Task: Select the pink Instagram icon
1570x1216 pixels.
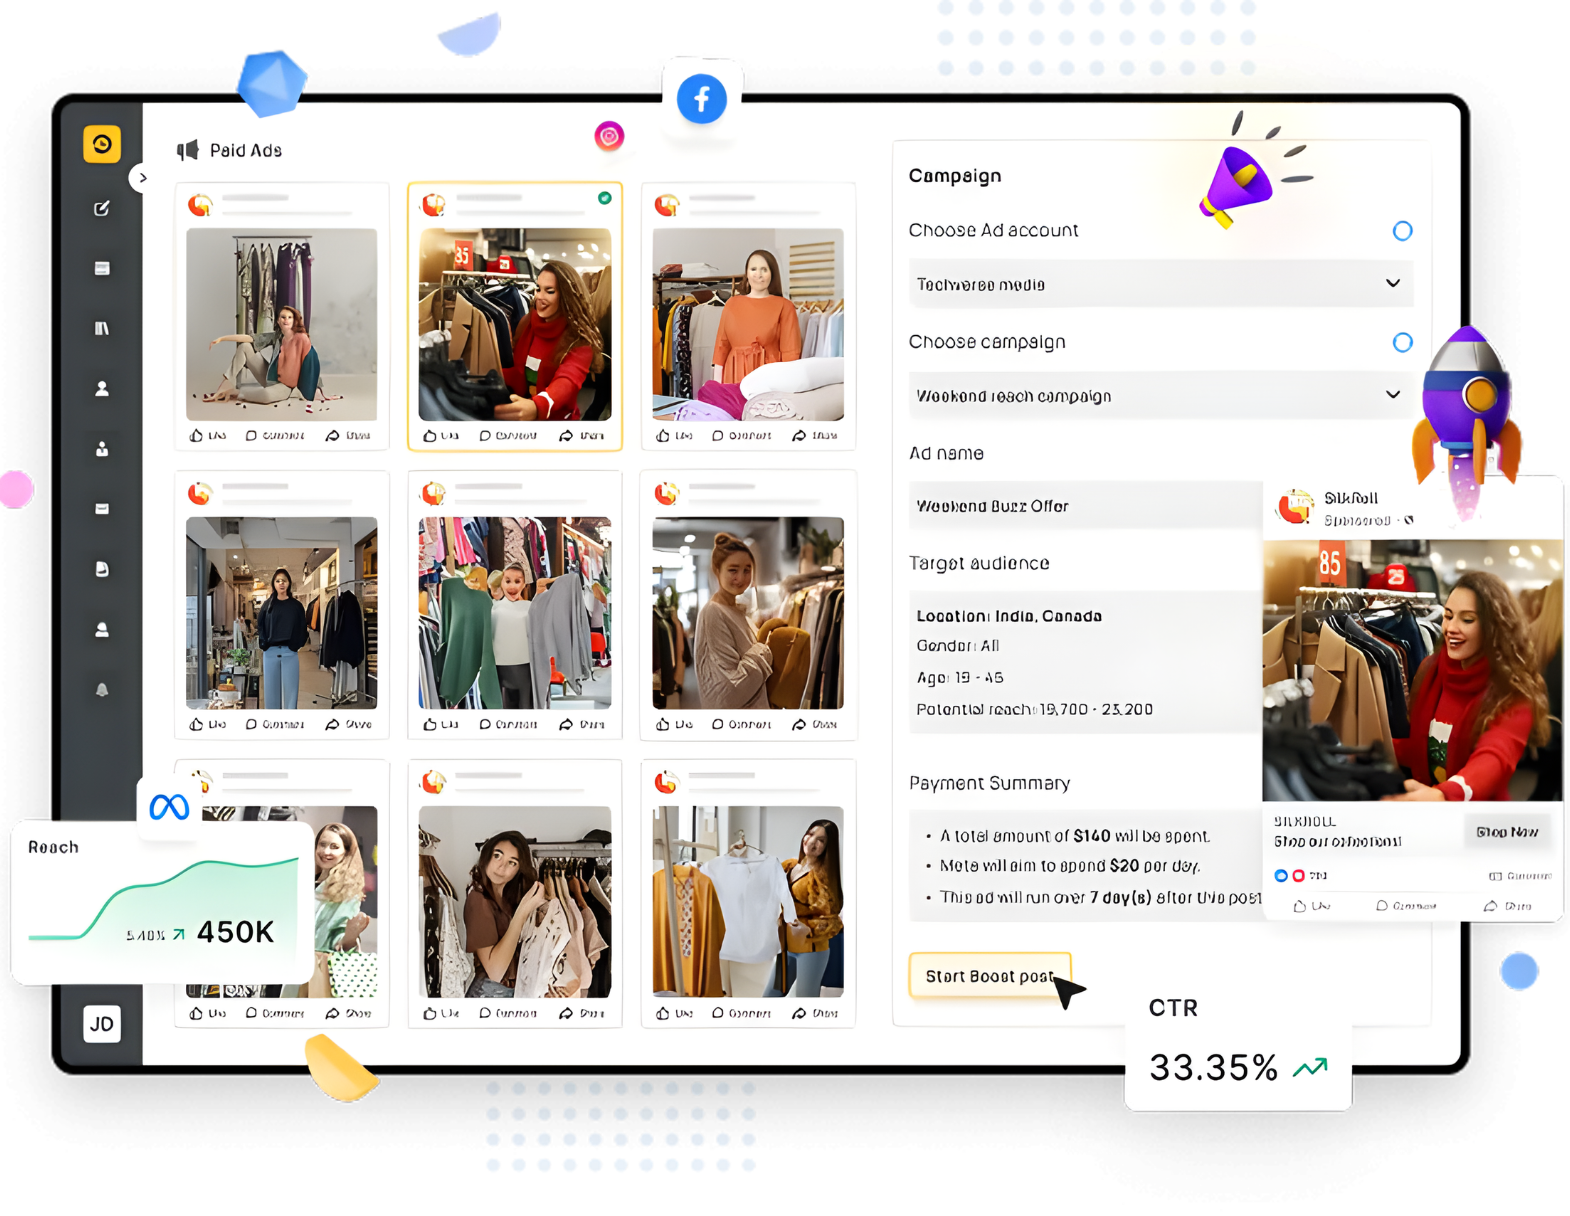Action: 609,136
